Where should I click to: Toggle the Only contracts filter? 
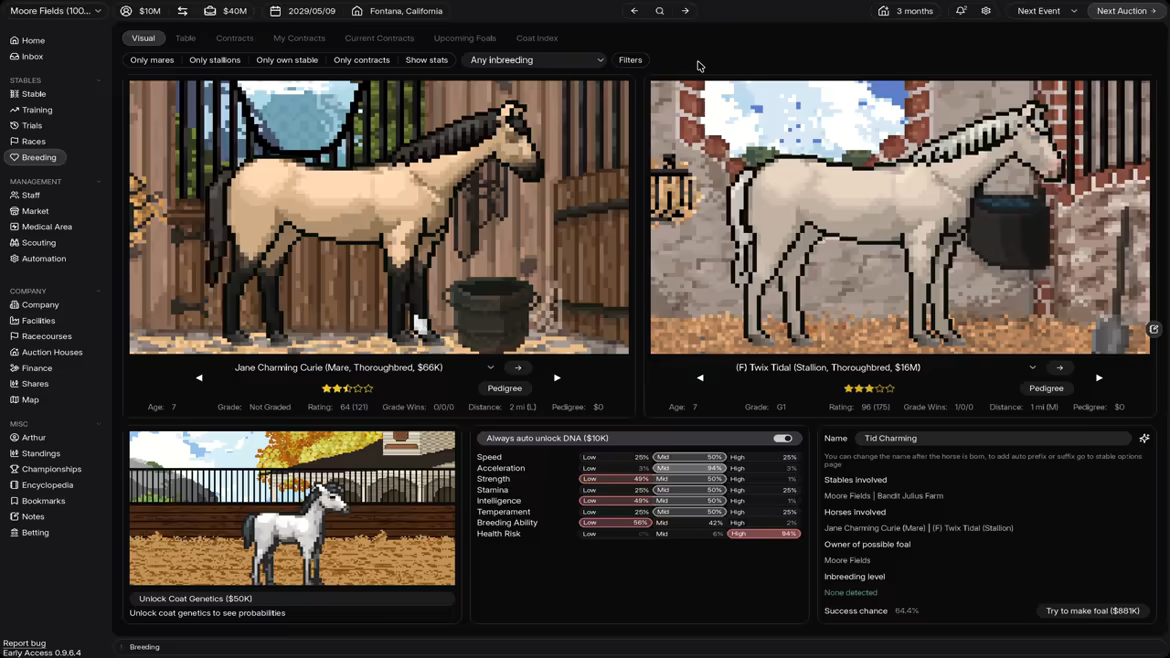coord(362,60)
